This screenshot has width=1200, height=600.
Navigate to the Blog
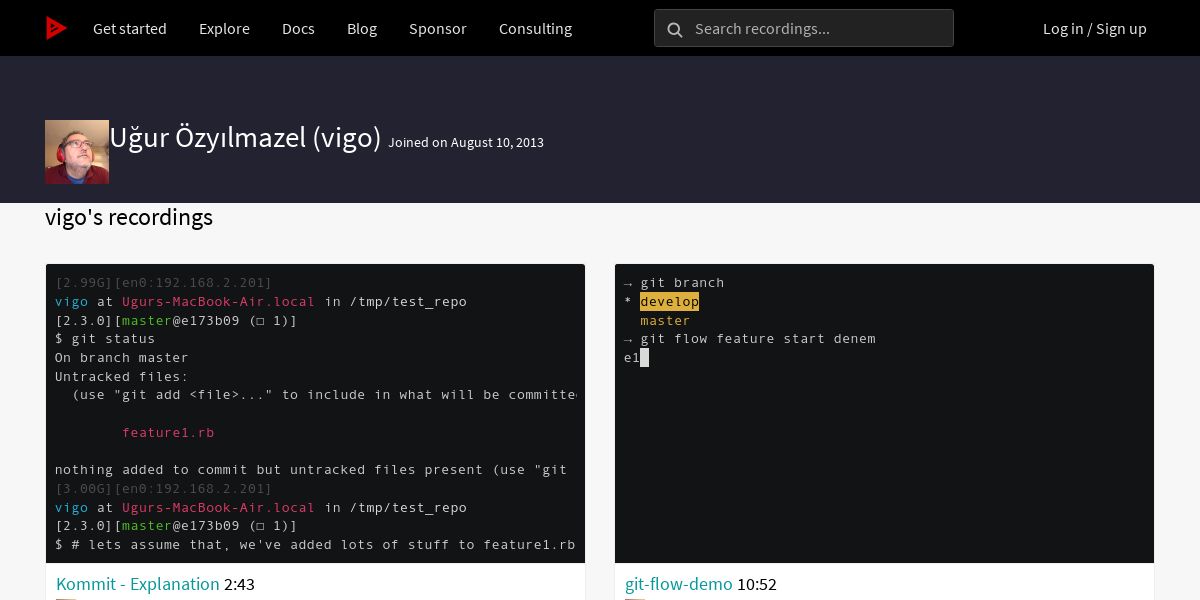(x=362, y=29)
